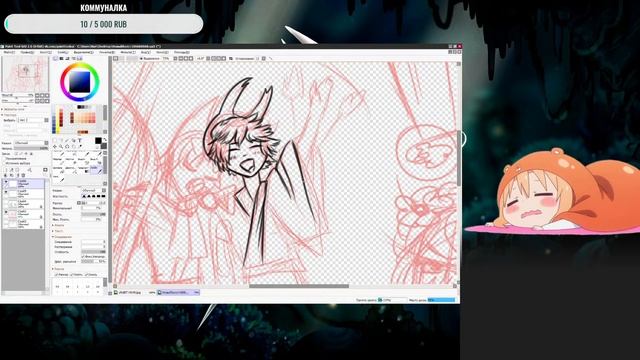Open the brush Режим dropdown

pos(94,191)
